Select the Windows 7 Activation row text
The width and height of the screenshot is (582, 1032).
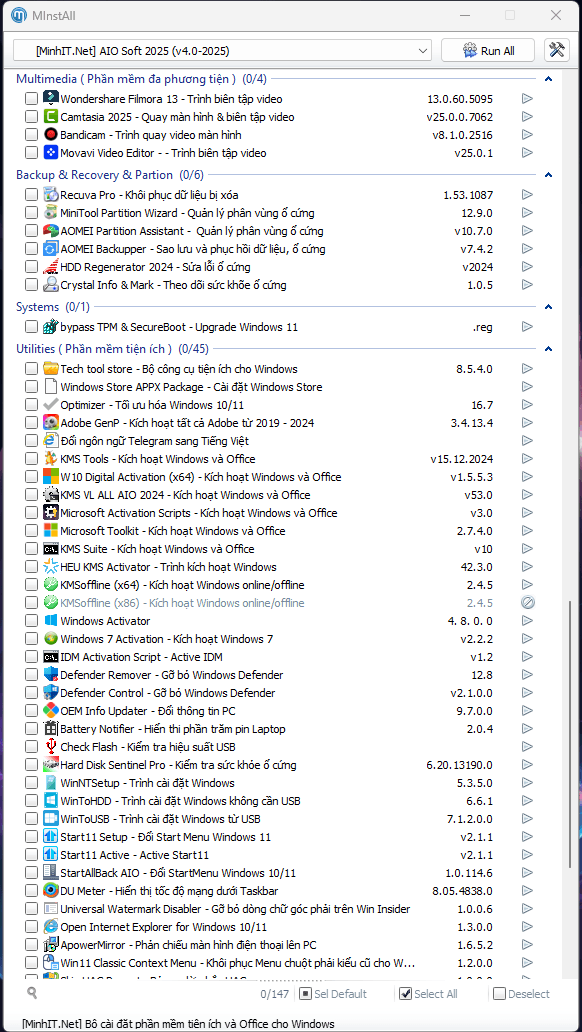coord(167,639)
